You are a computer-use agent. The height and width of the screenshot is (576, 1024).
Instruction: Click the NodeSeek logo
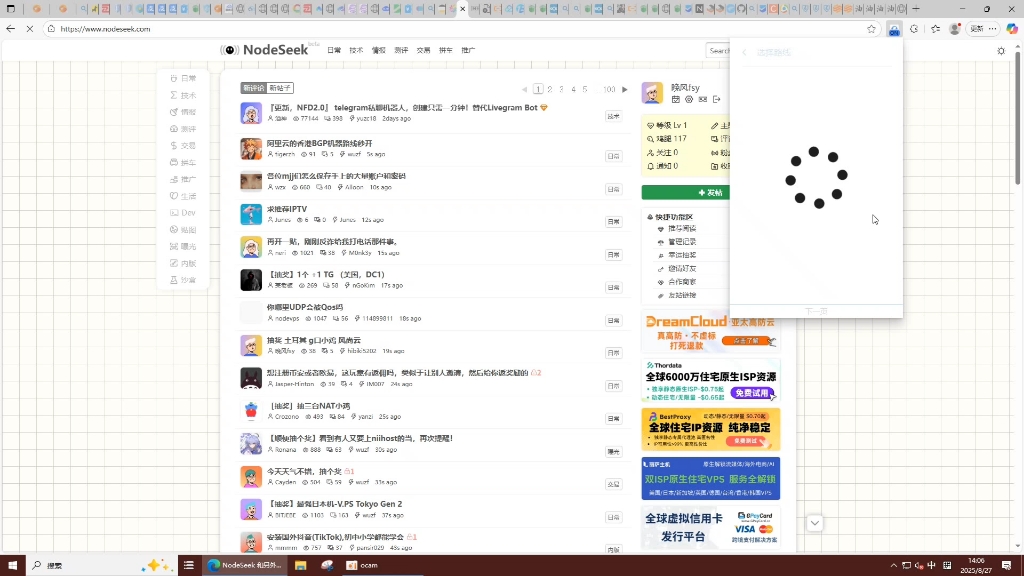click(264, 50)
